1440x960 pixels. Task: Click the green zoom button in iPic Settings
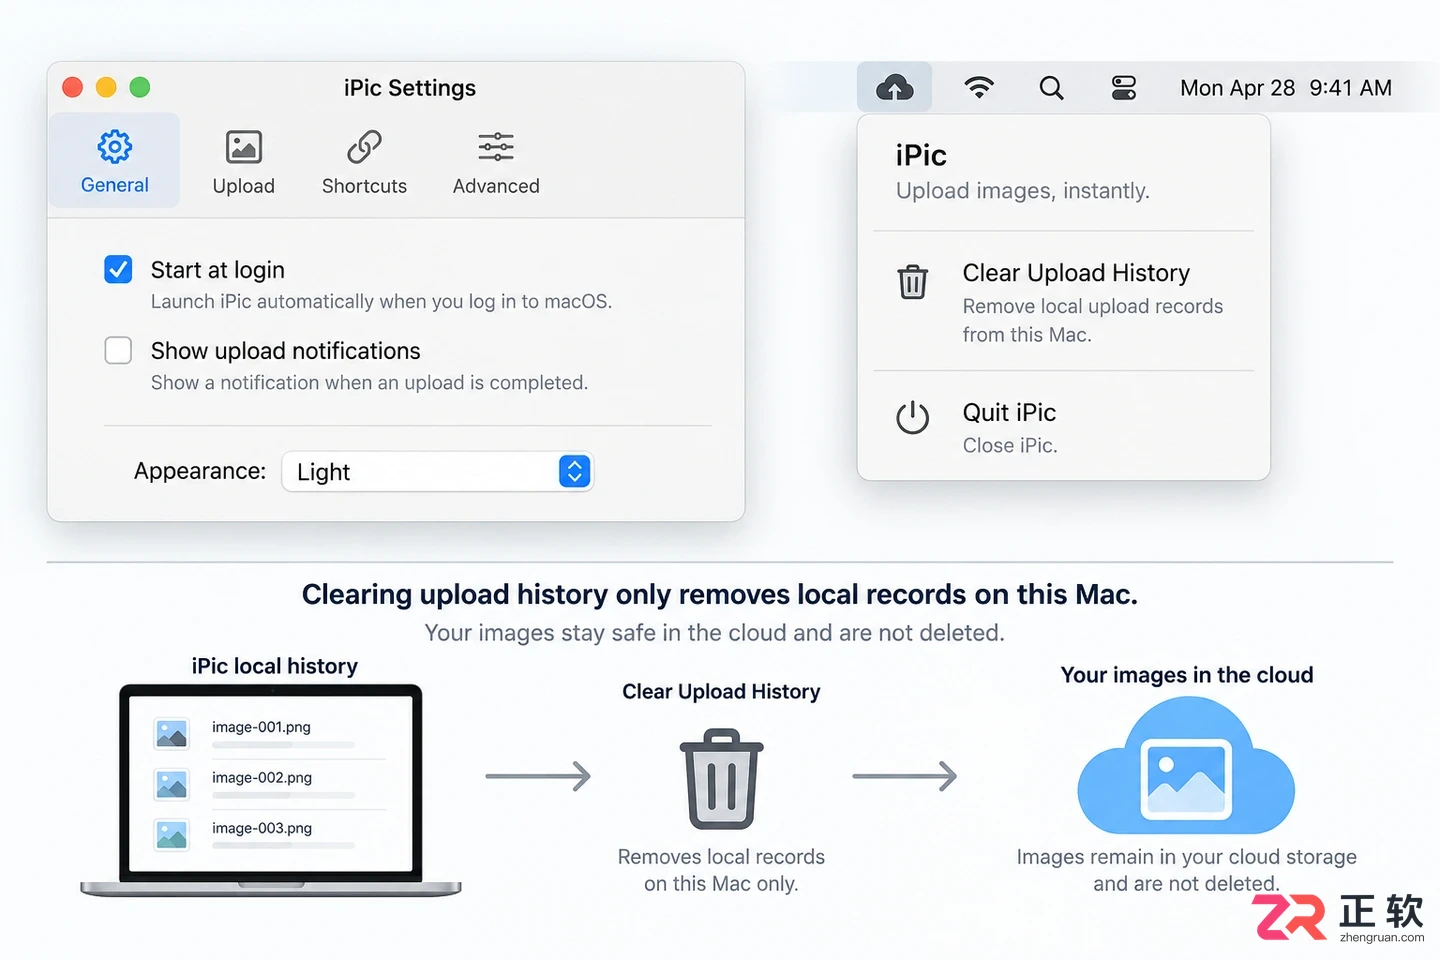click(x=140, y=87)
